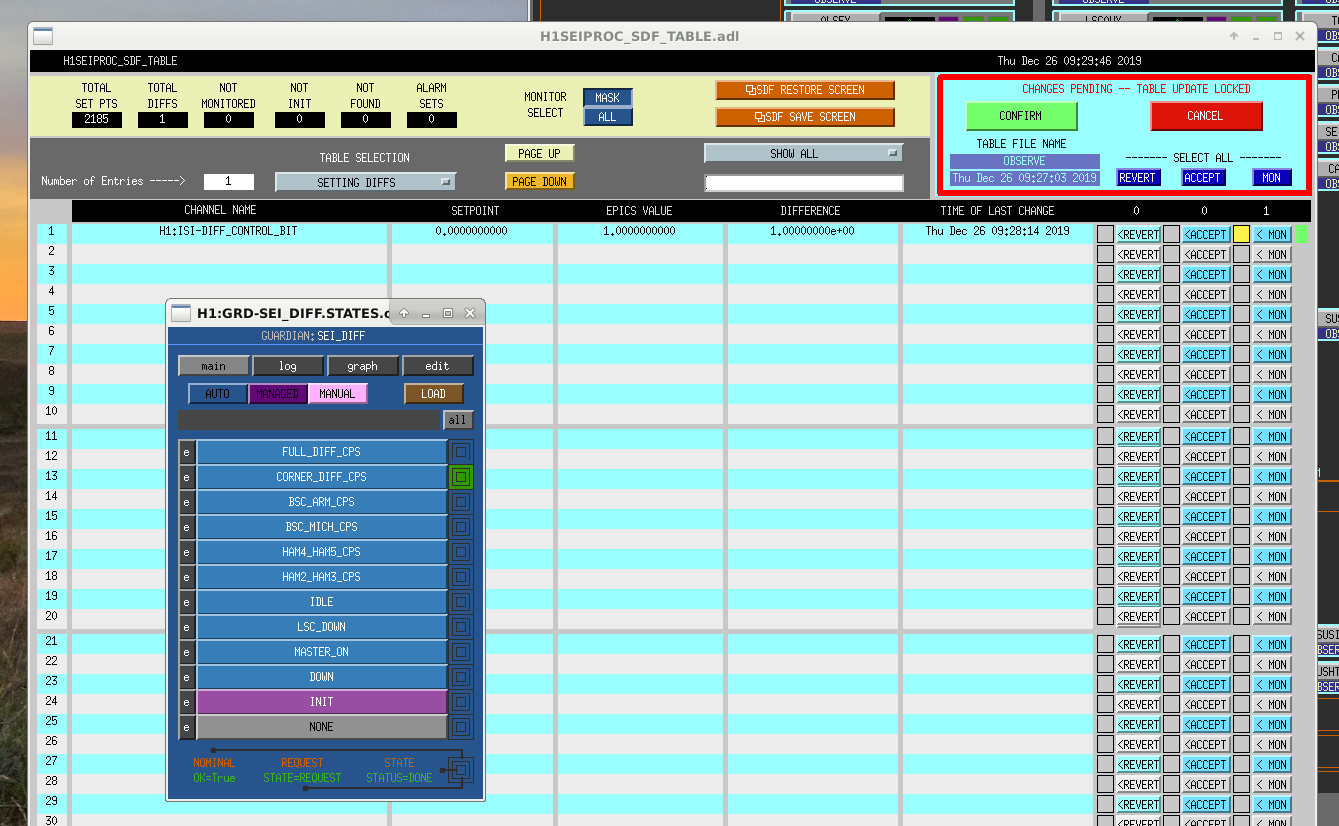Screen dimensions: 1339x826
Task: Click the status square icon in the guardian footer
Action: click(x=461, y=770)
